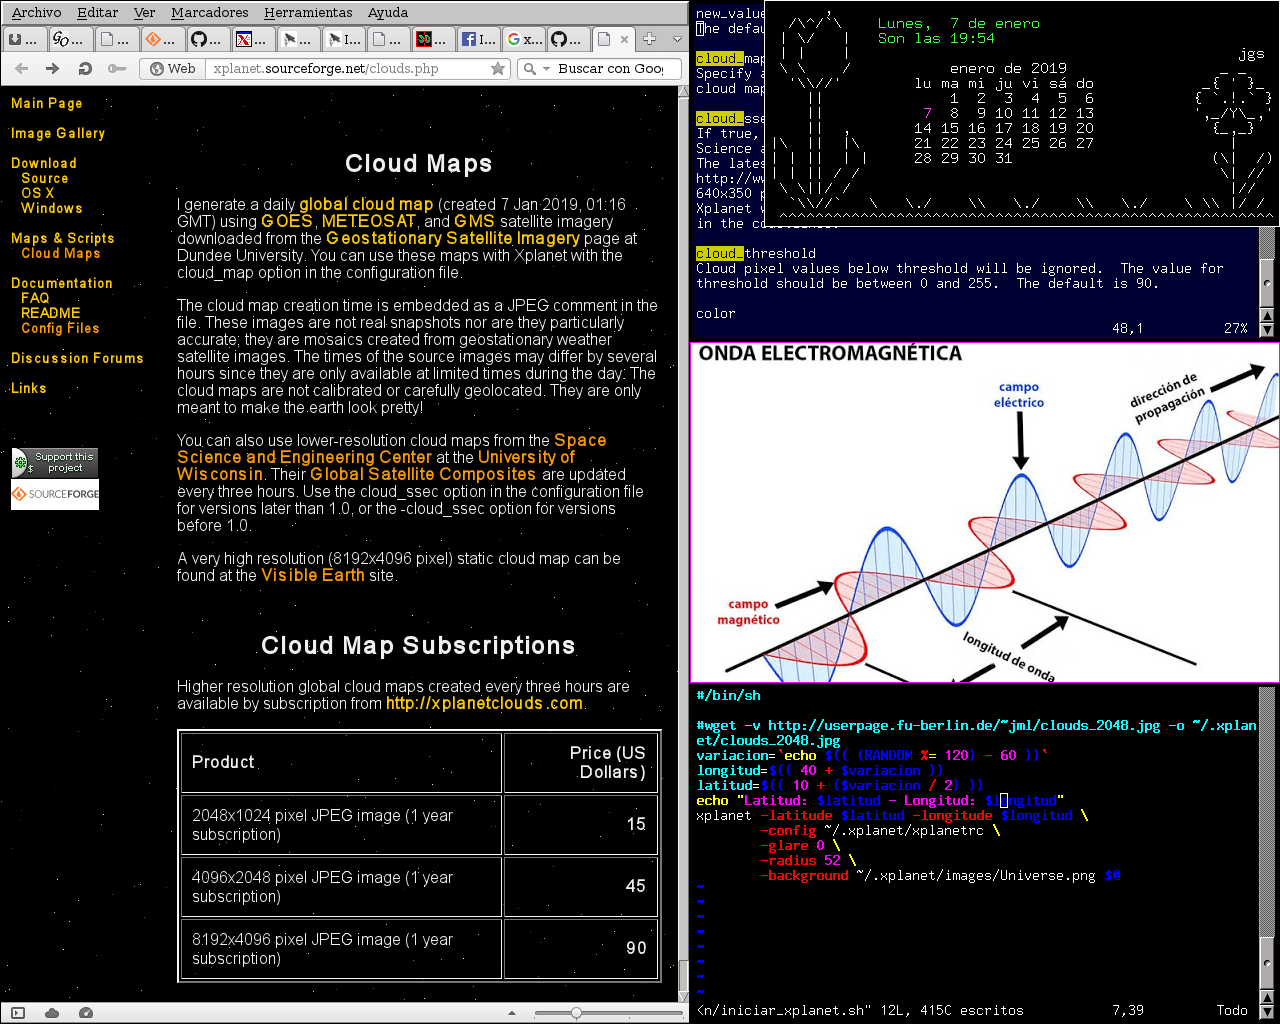Go back with the browser back arrow
Image resolution: width=1280 pixels, height=1024 pixels.
point(22,69)
